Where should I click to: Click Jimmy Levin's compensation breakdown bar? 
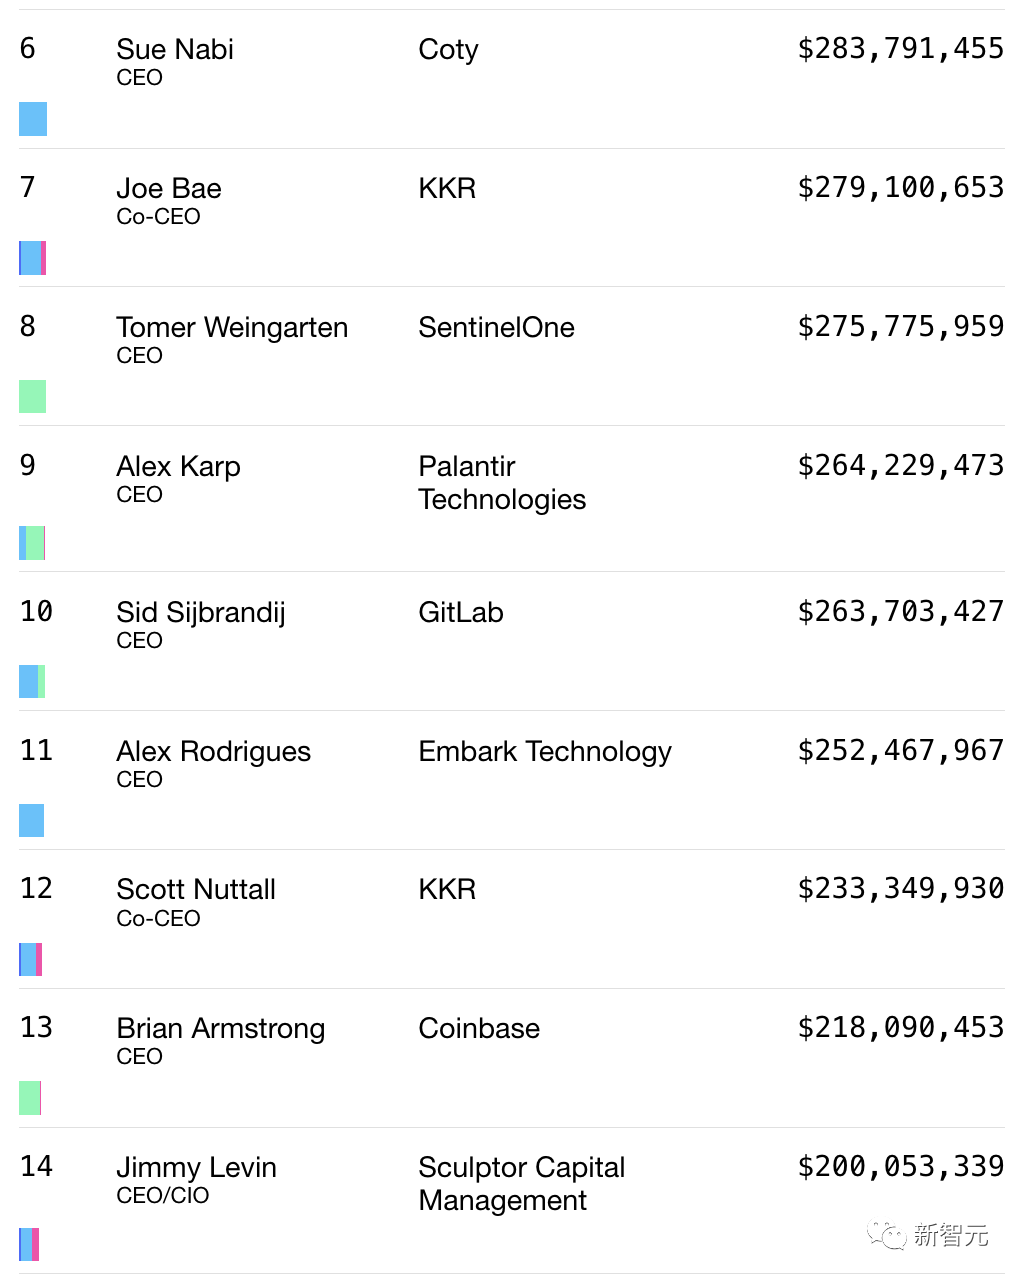(29, 1244)
